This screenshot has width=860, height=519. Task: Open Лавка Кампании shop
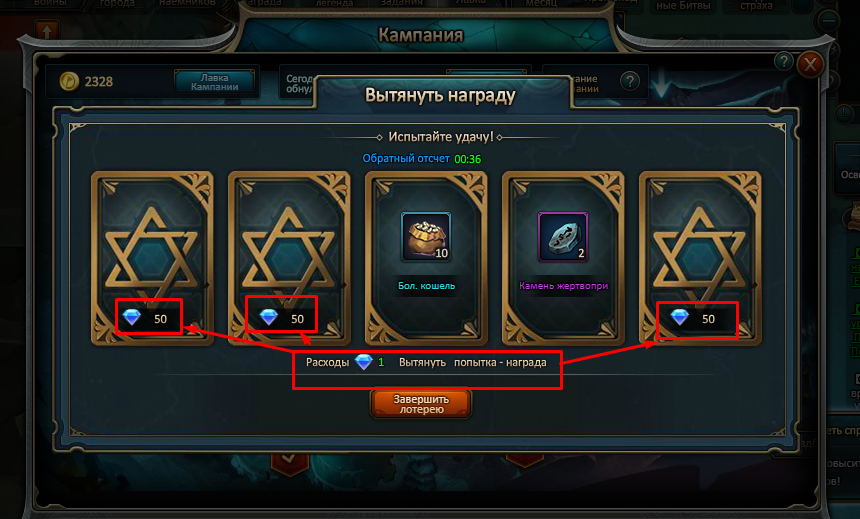click(x=214, y=82)
